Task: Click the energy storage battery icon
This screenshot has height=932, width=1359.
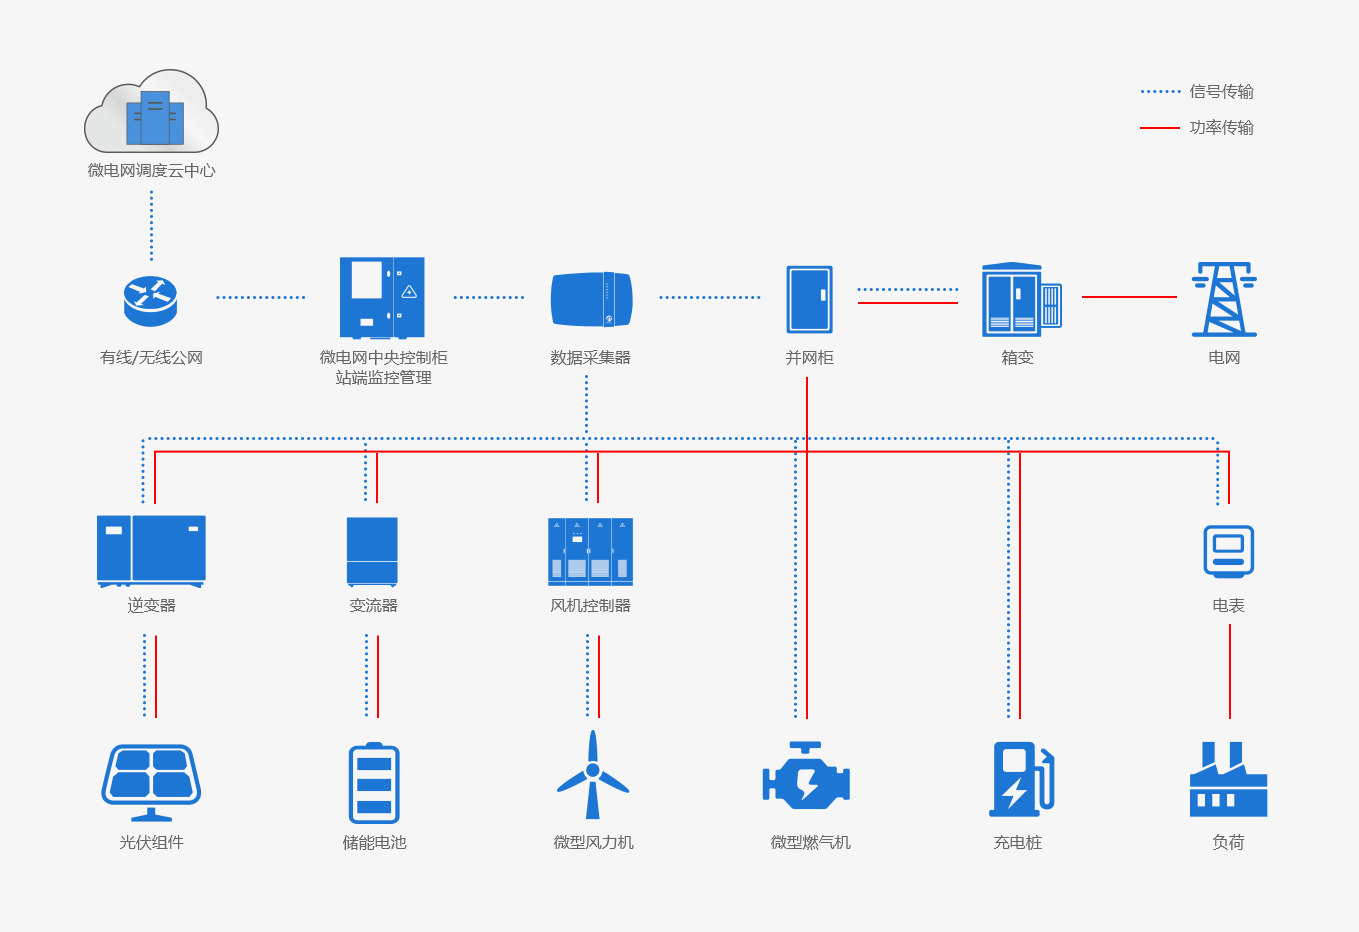Action: tap(374, 784)
